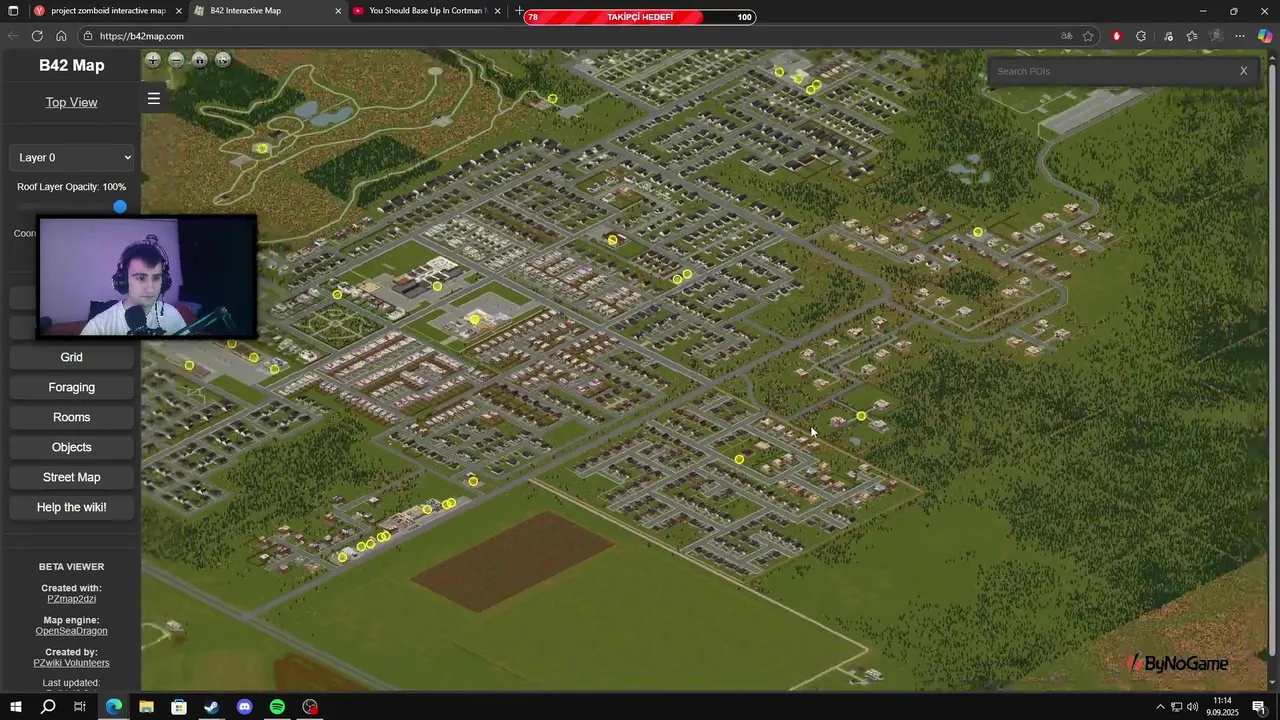The width and height of the screenshot is (1280, 720).
Task: Toggle the Street Map overlay button
Action: coord(71,477)
